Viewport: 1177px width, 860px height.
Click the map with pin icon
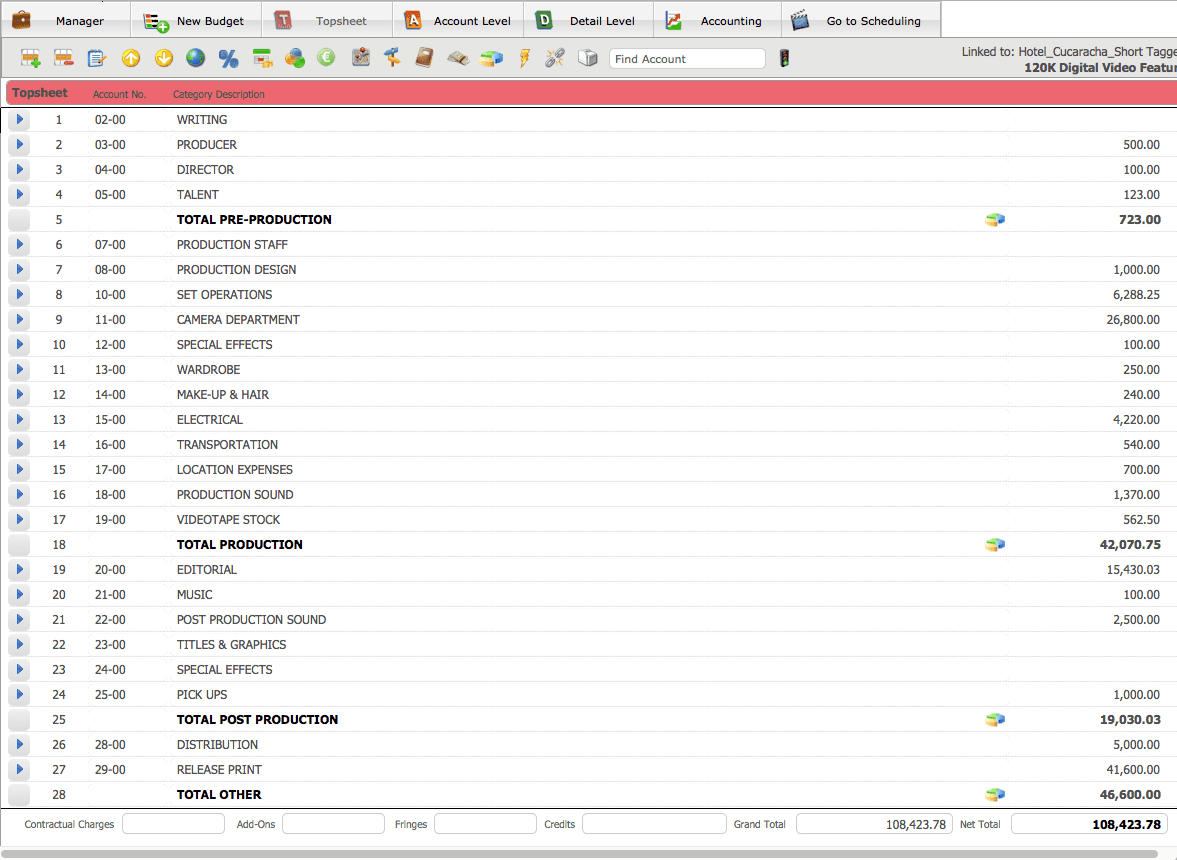coord(360,58)
